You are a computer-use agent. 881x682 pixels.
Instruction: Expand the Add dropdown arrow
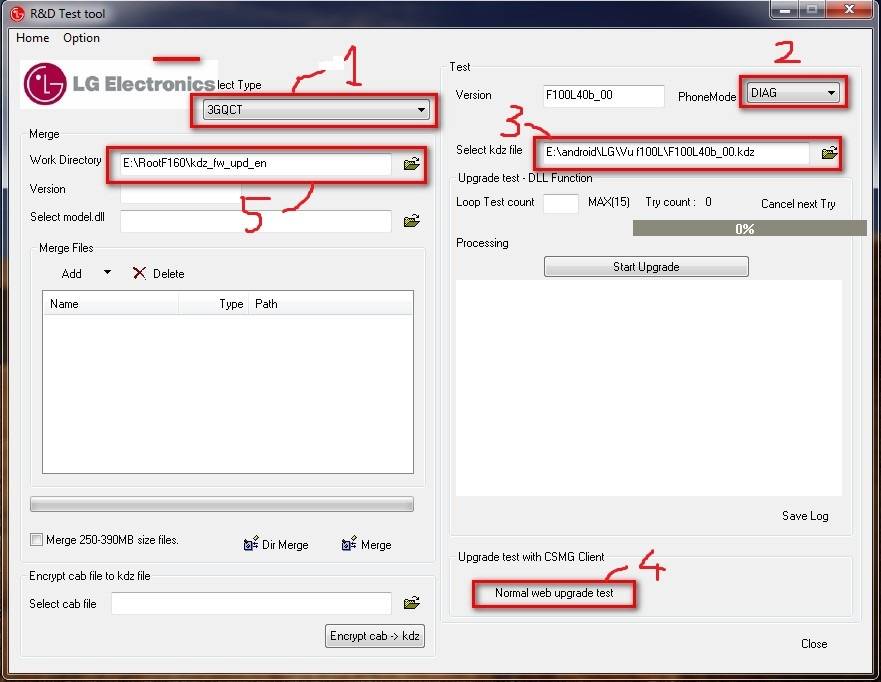pos(107,272)
